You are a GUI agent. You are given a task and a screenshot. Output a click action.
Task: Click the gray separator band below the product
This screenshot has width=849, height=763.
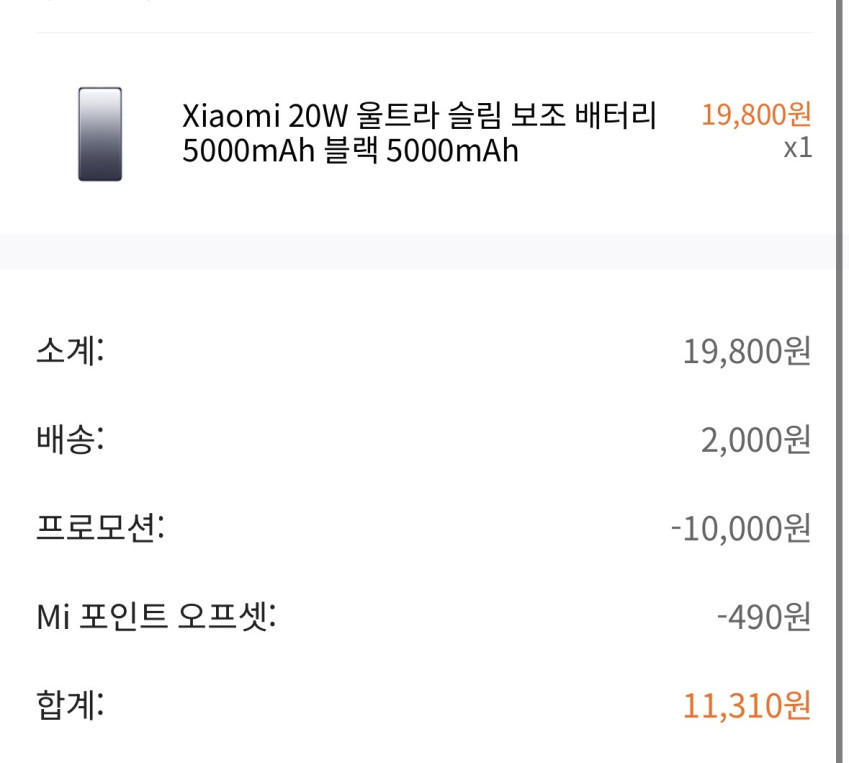point(420,251)
